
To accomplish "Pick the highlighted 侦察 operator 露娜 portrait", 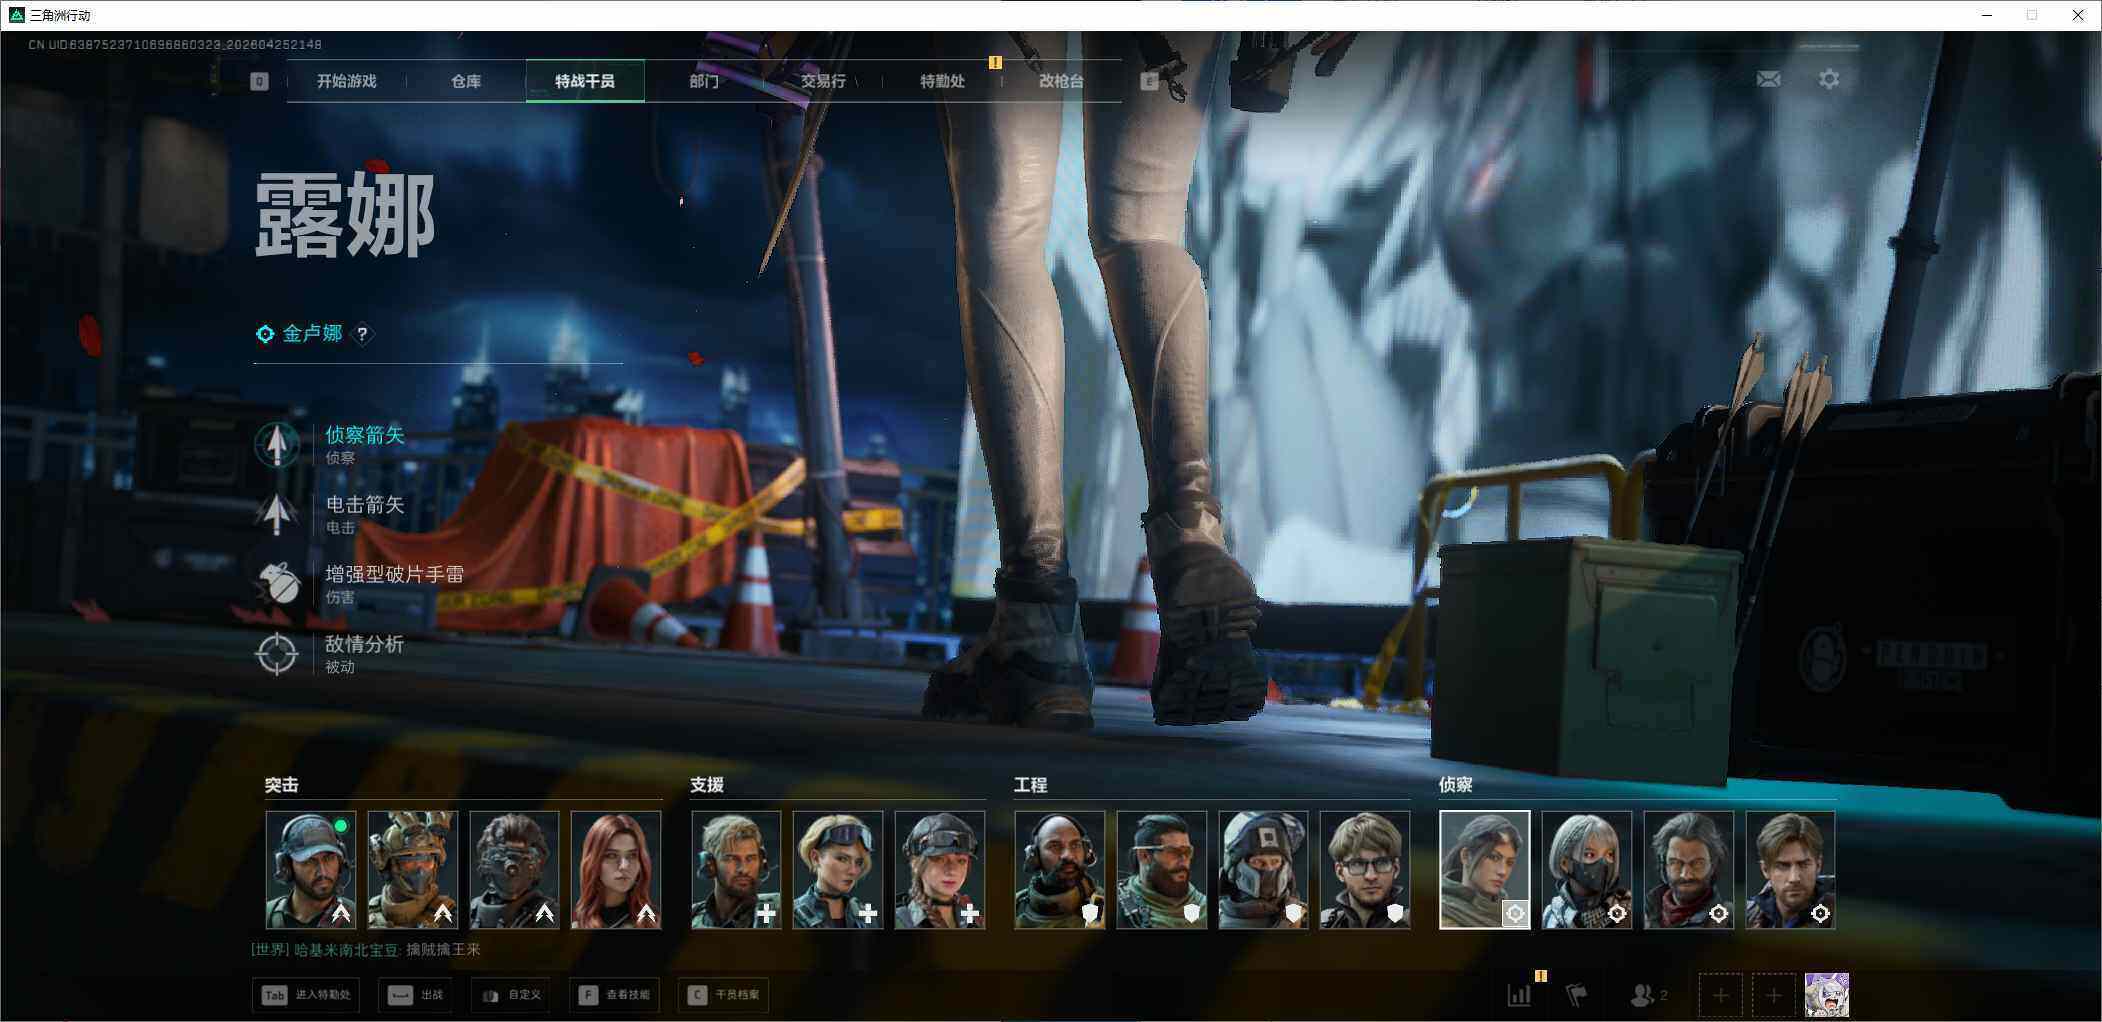I will 1485,870.
